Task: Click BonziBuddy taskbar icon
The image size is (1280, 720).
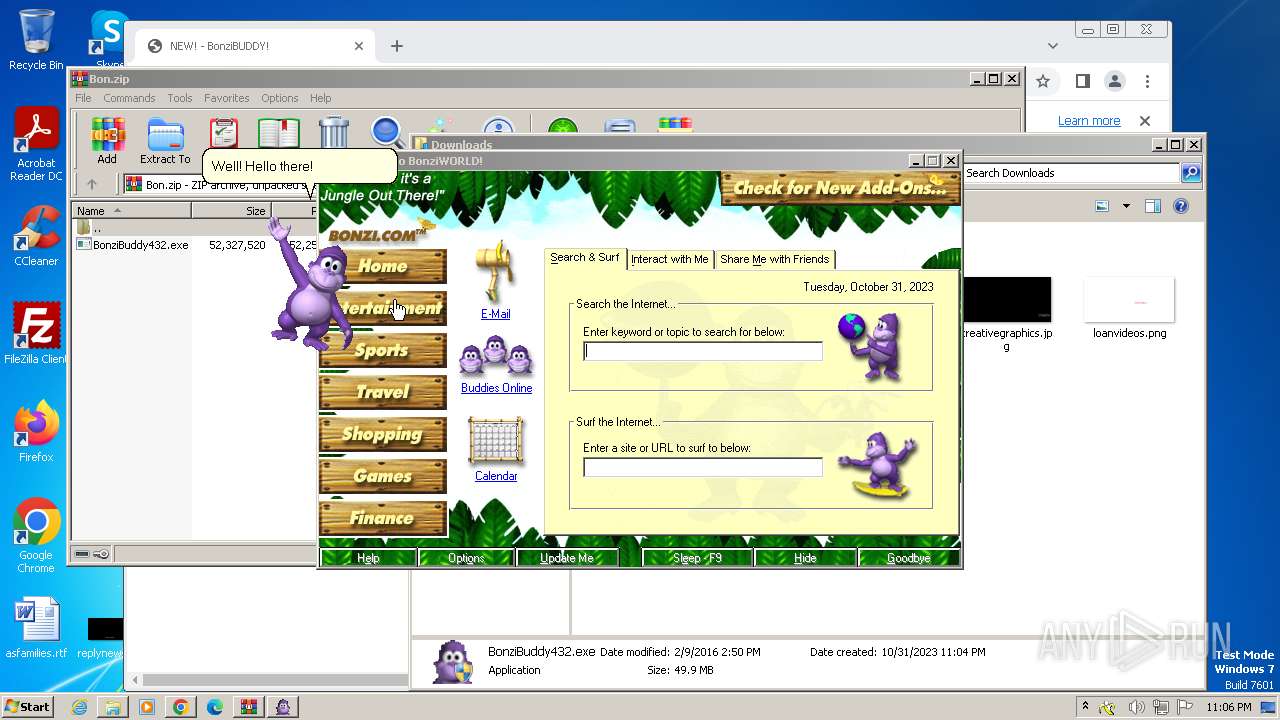Action: [283, 707]
